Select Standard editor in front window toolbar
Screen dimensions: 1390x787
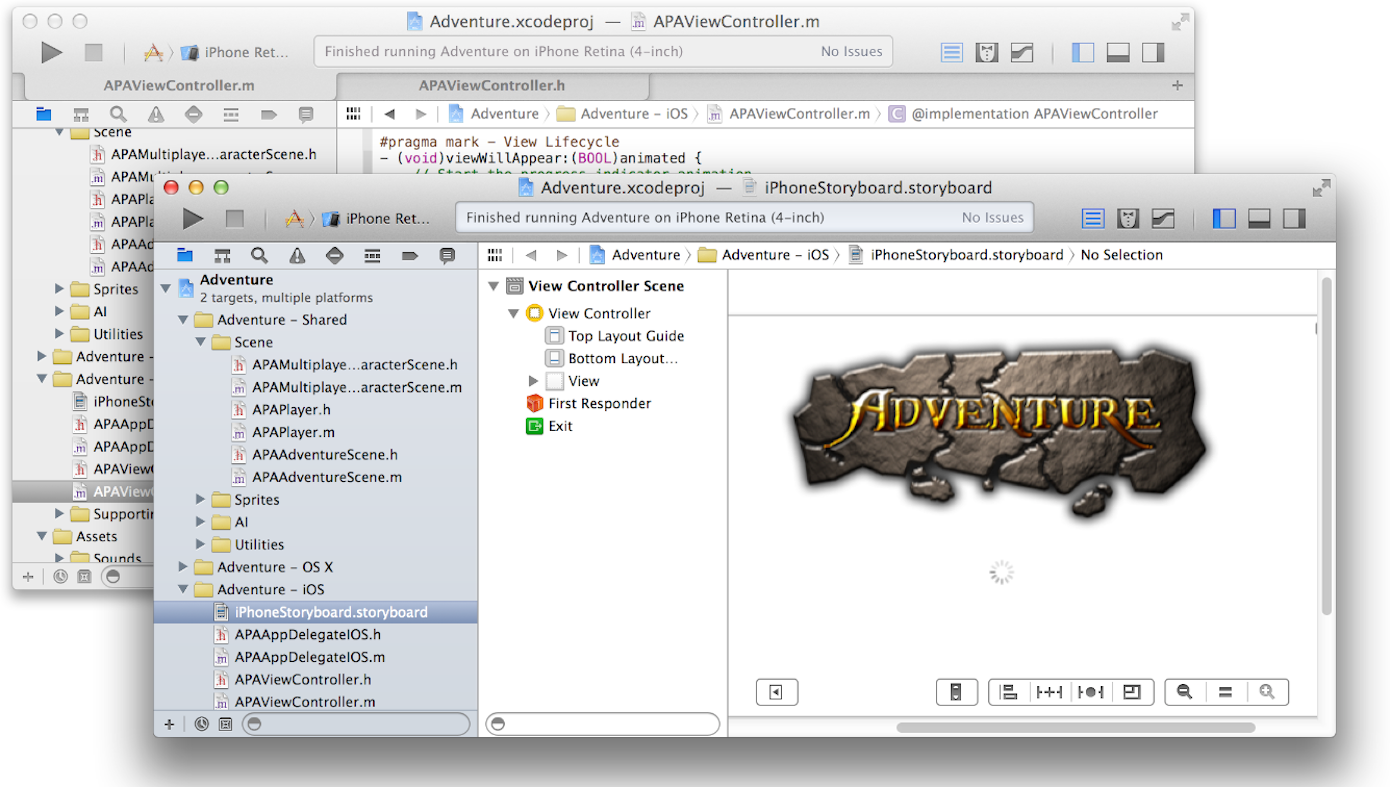(x=1093, y=218)
